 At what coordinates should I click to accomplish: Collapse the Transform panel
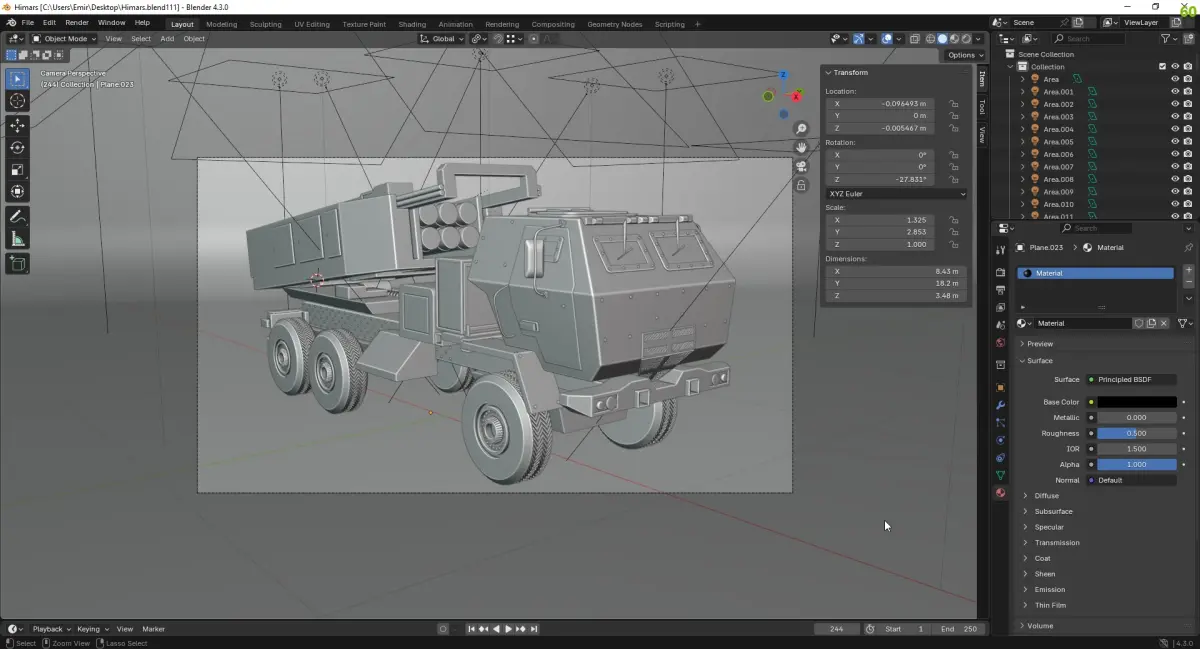(851, 72)
